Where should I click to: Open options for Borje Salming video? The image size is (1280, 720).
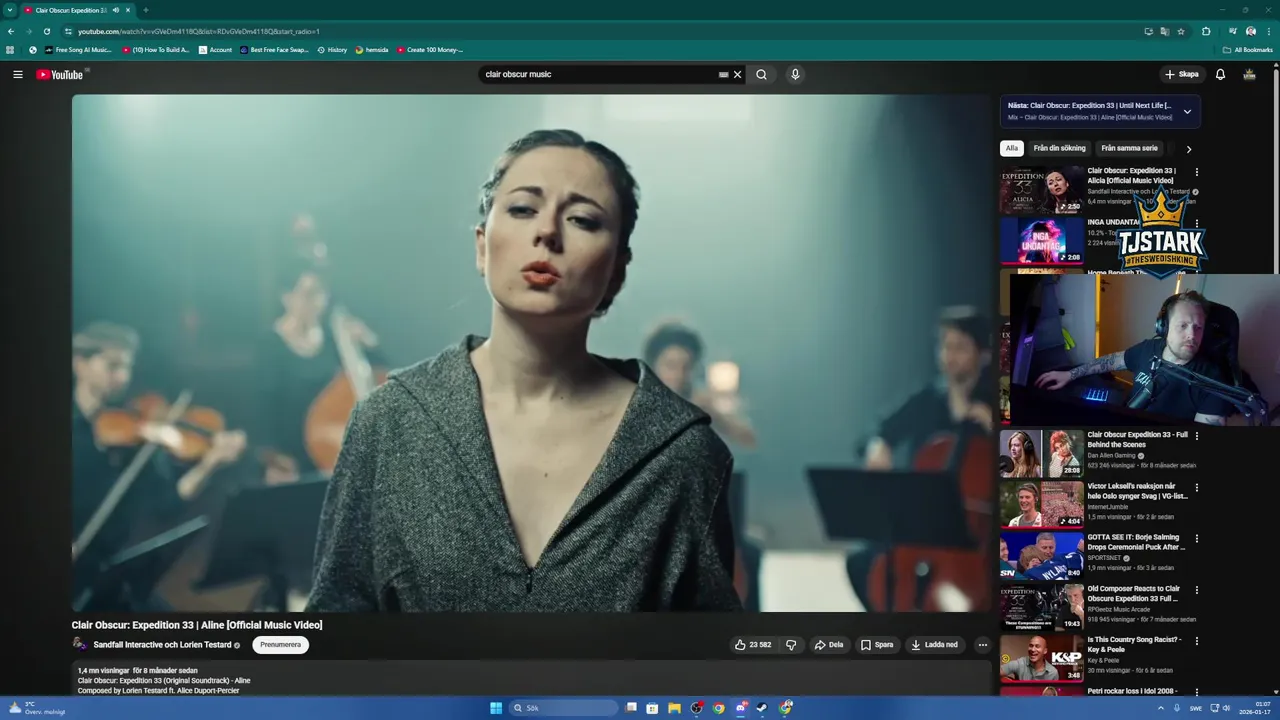point(1197,539)
